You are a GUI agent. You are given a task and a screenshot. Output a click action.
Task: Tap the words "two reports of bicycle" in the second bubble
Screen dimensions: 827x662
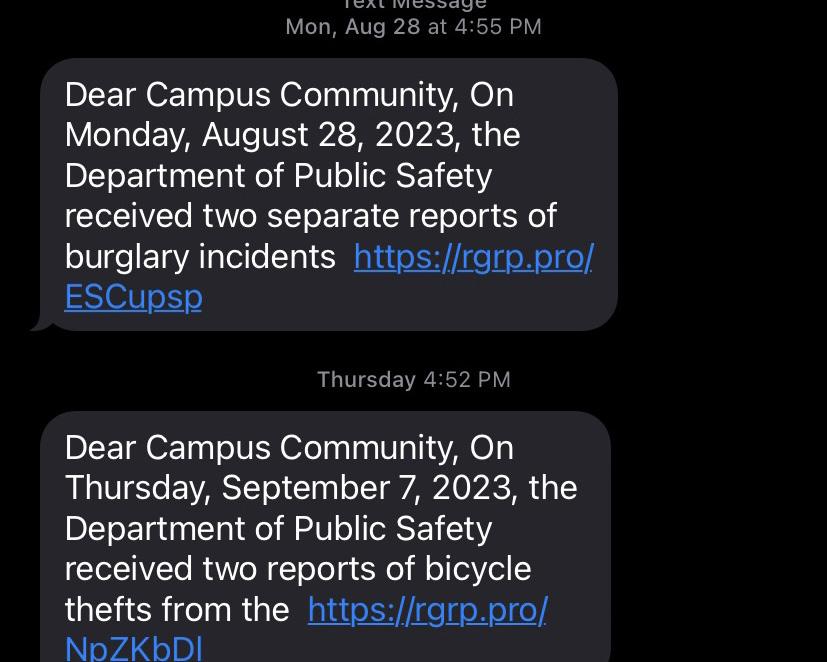pos(367,569)
